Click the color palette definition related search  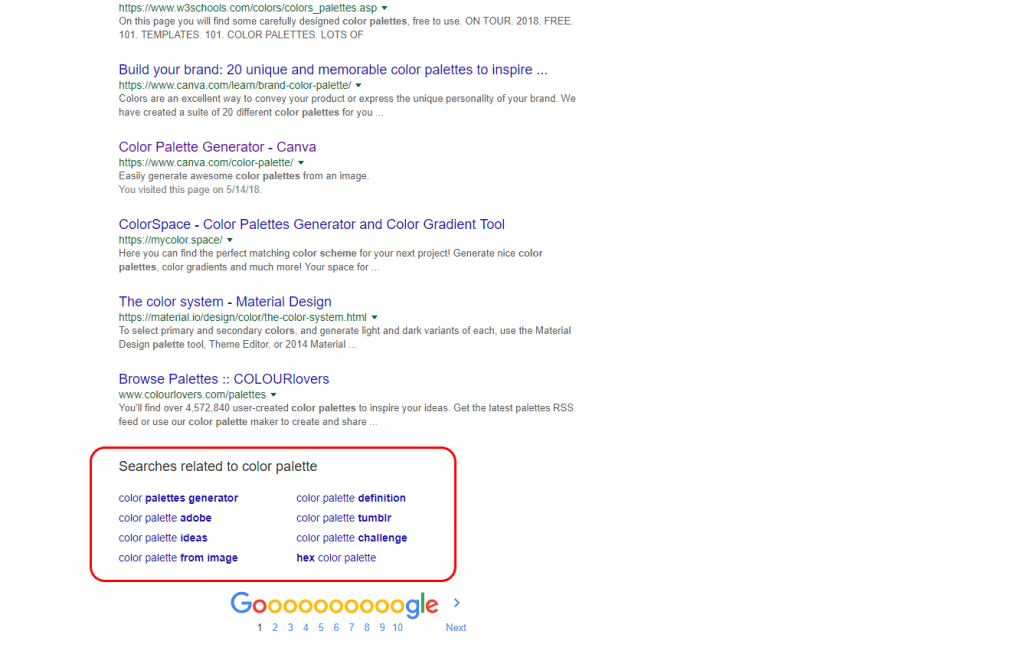point(350,497)
